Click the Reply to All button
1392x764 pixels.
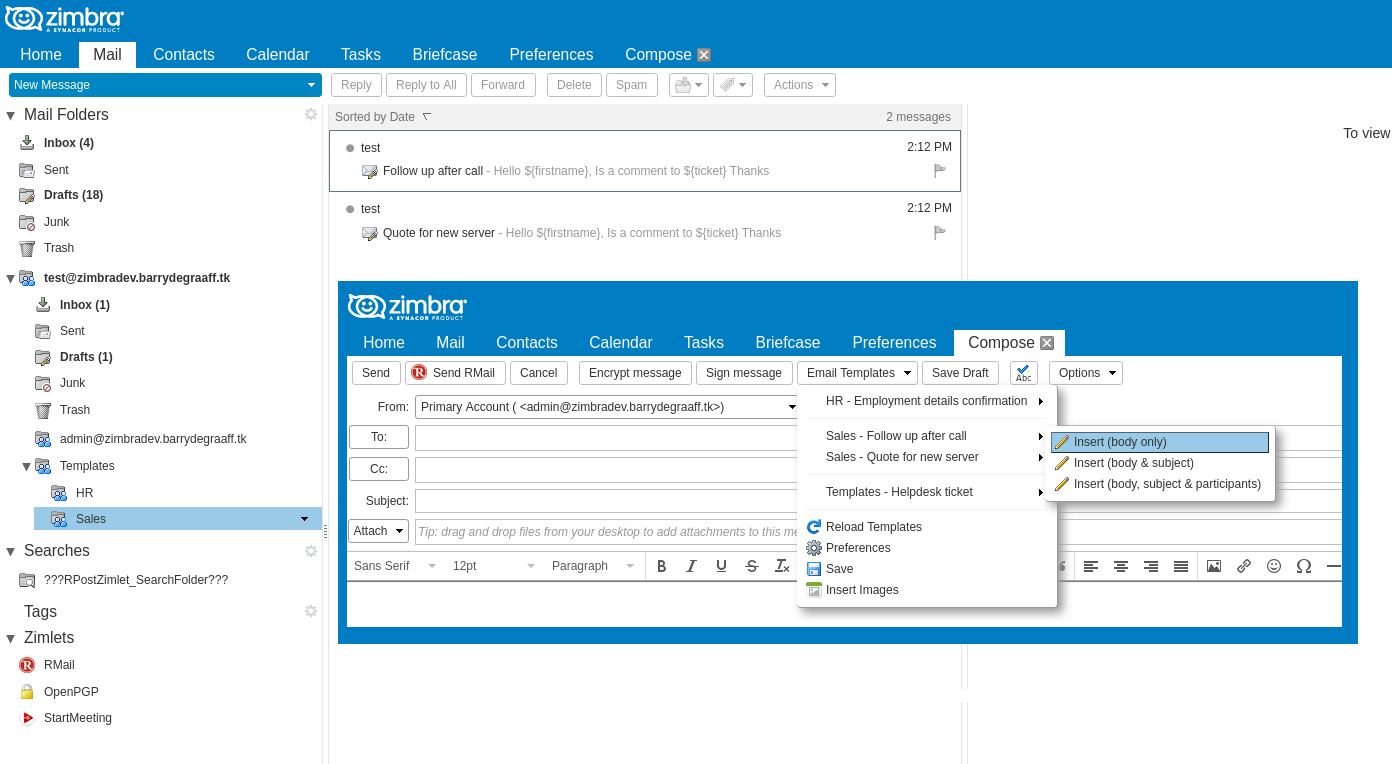(426, 85)
